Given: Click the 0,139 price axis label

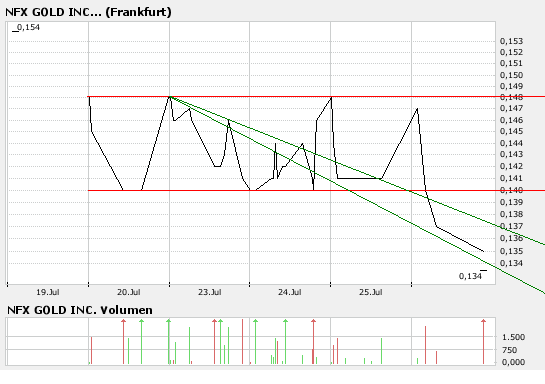Looking at the screenshot, I should click(511, 202).
